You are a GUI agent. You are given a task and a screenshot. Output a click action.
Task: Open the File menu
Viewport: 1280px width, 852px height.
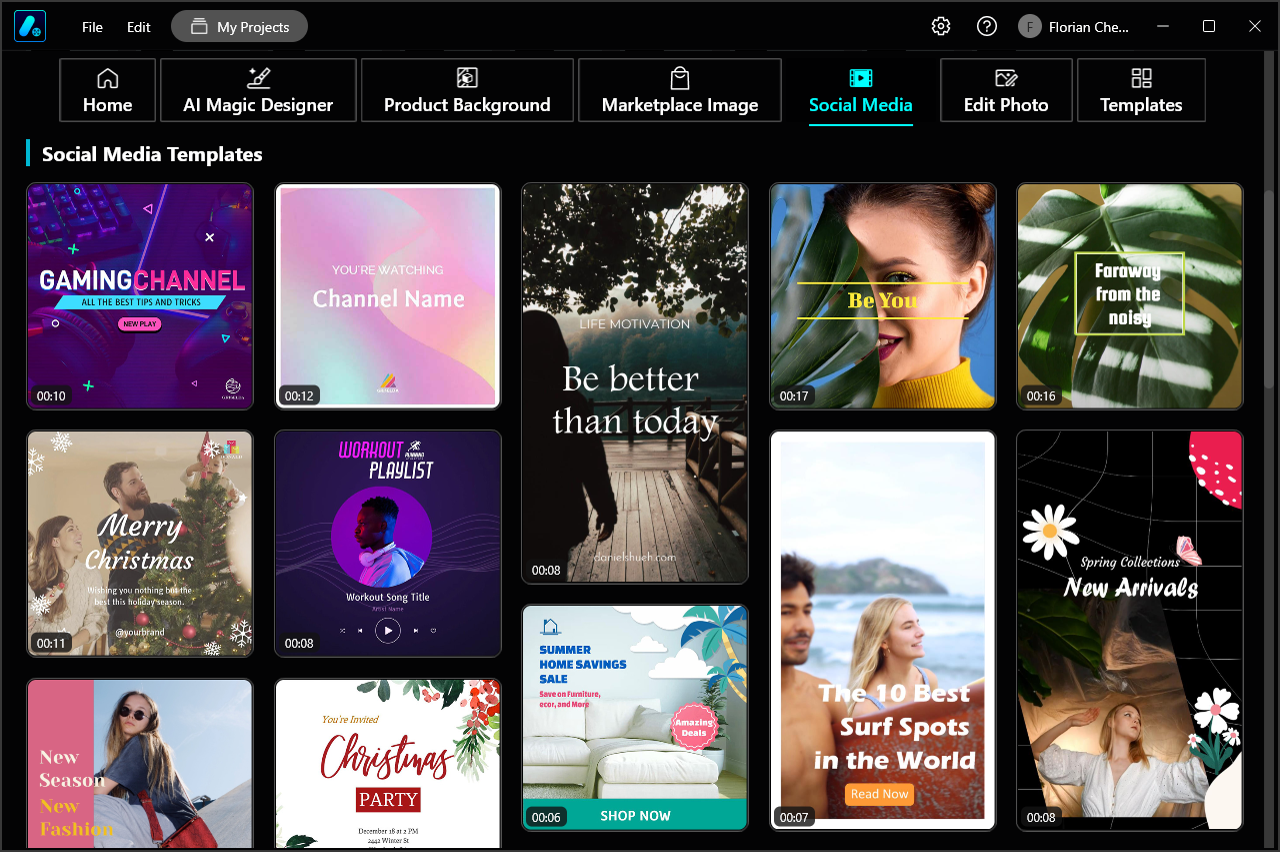pyautogui.click(x=92, y=27)
